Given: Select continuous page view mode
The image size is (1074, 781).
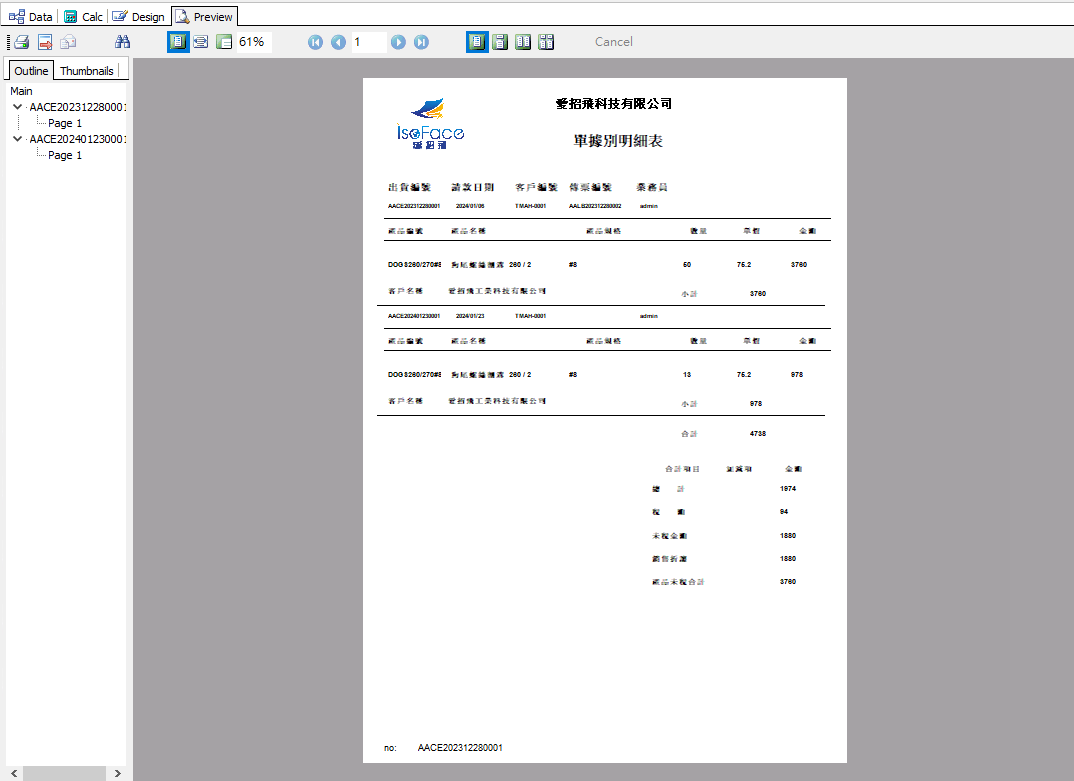Looking at the screenshot, I should 501,42.
